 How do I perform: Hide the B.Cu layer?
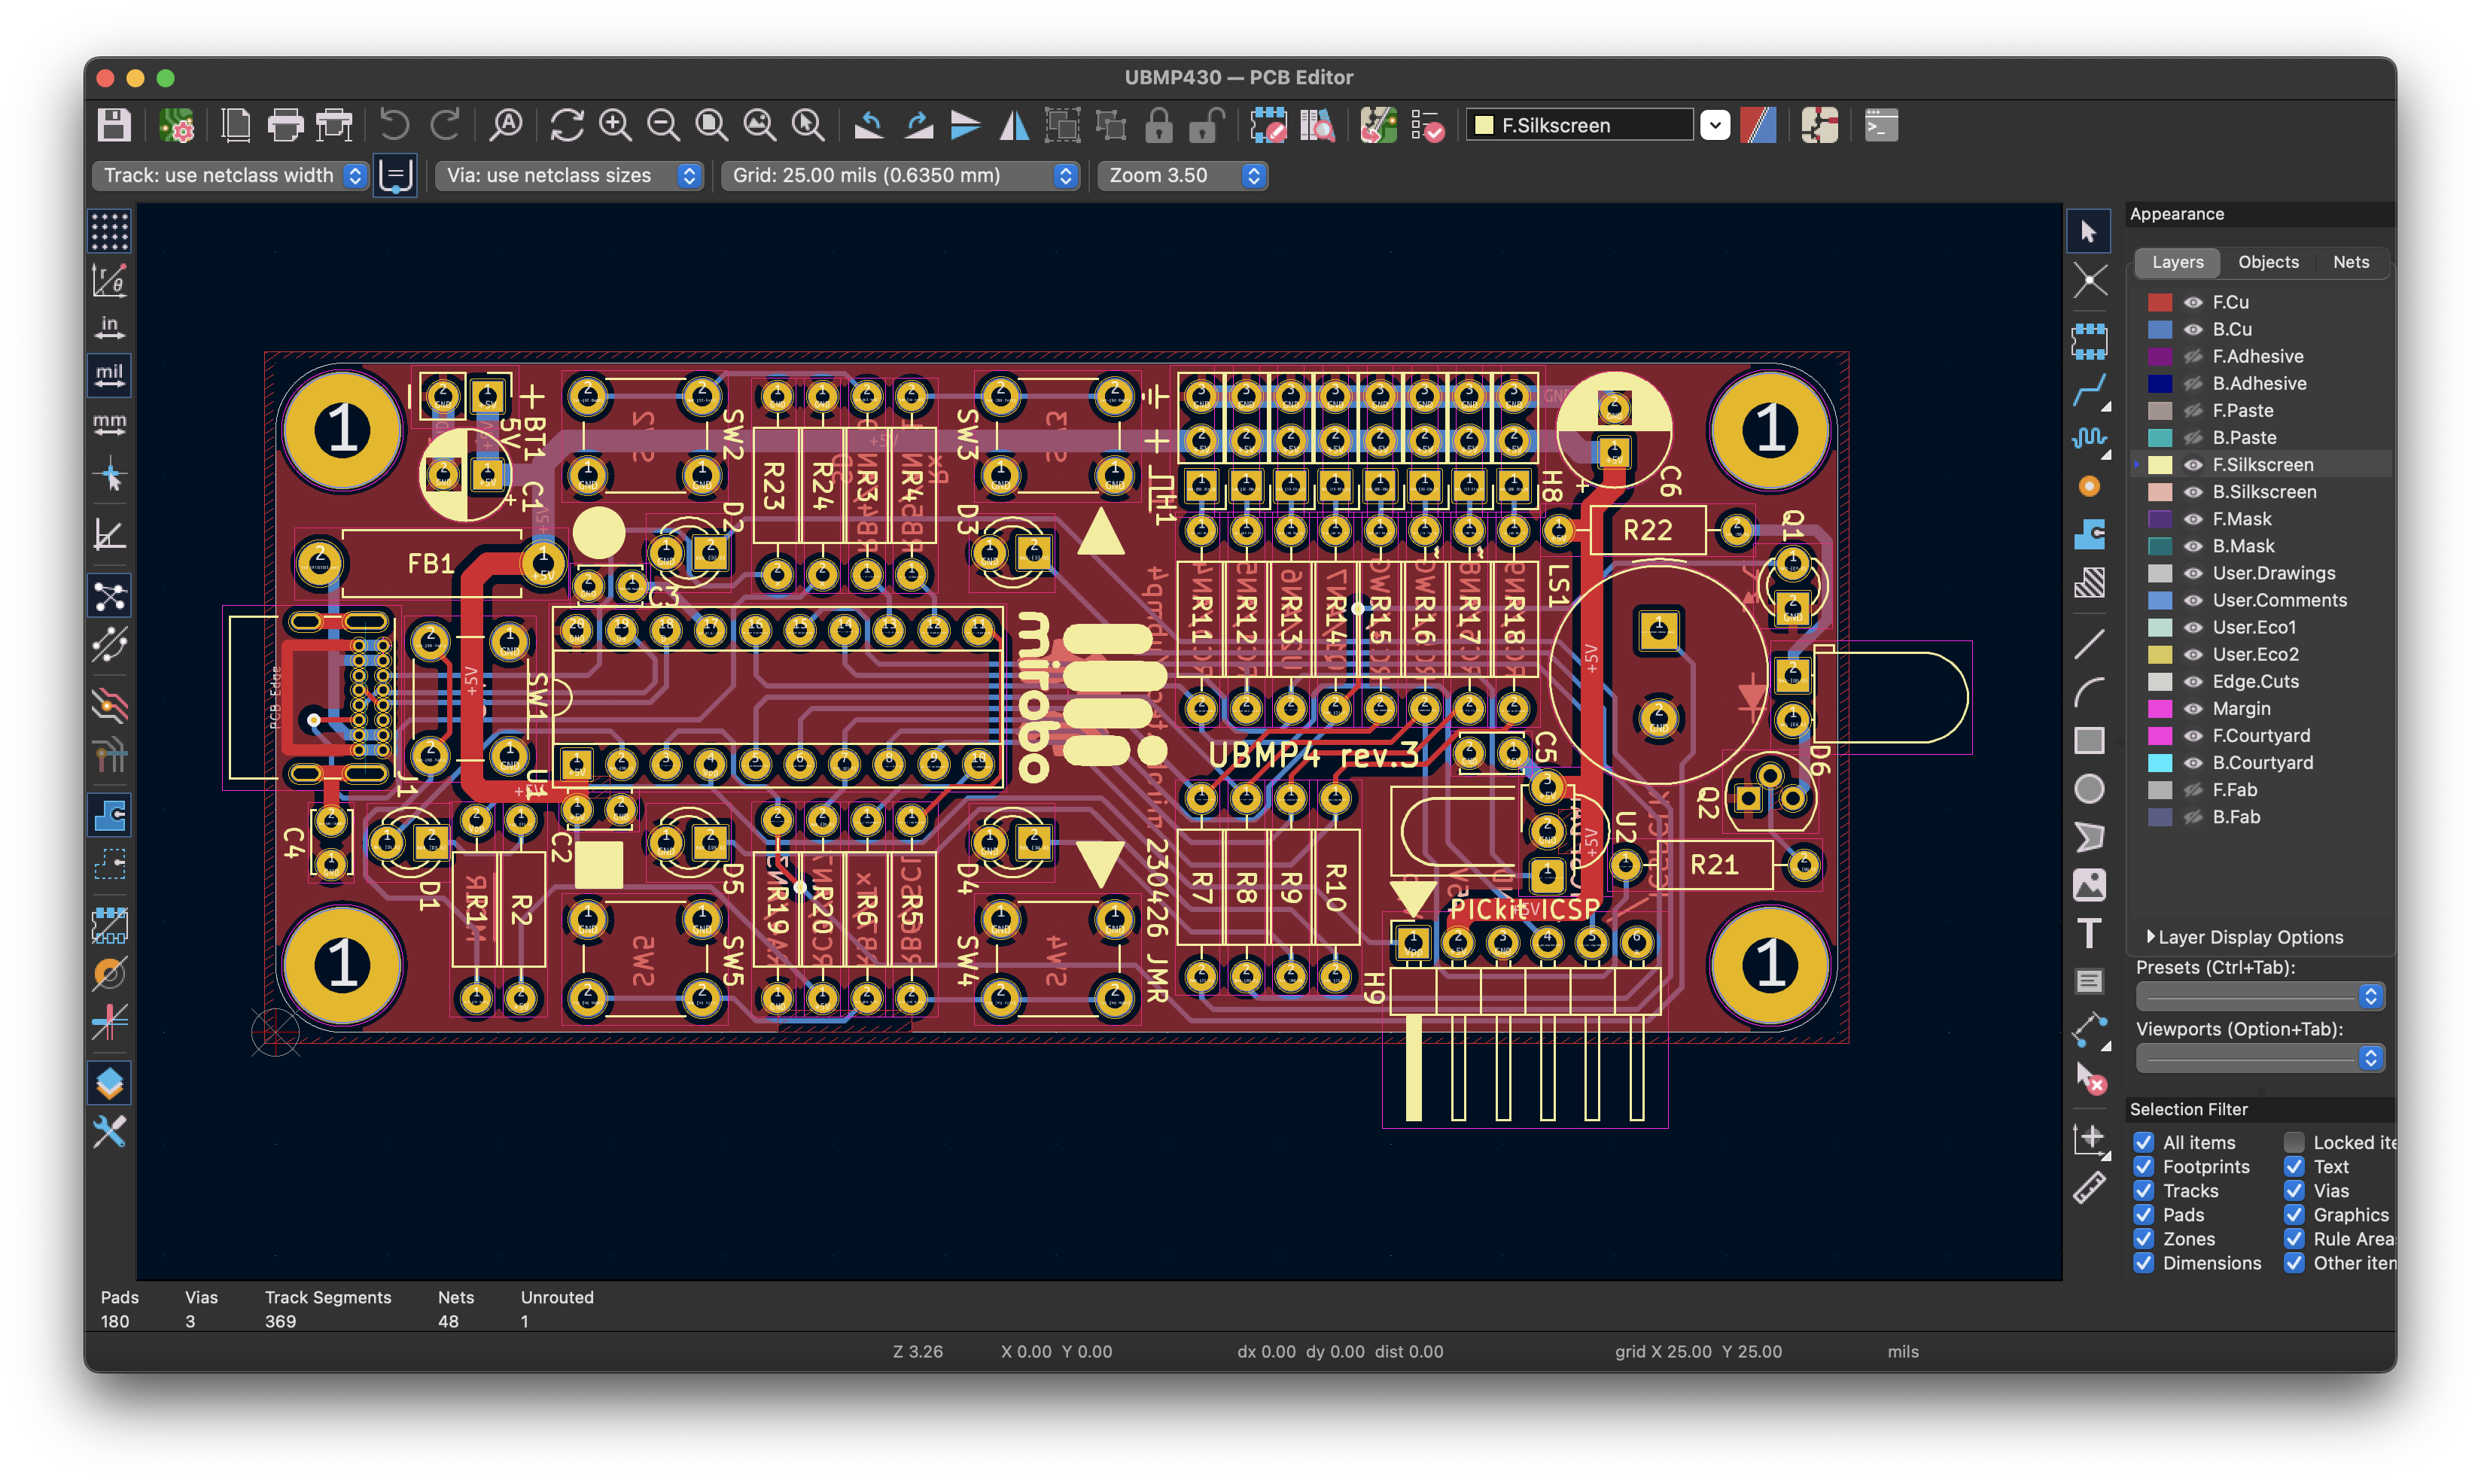[x=2195, y=329]
